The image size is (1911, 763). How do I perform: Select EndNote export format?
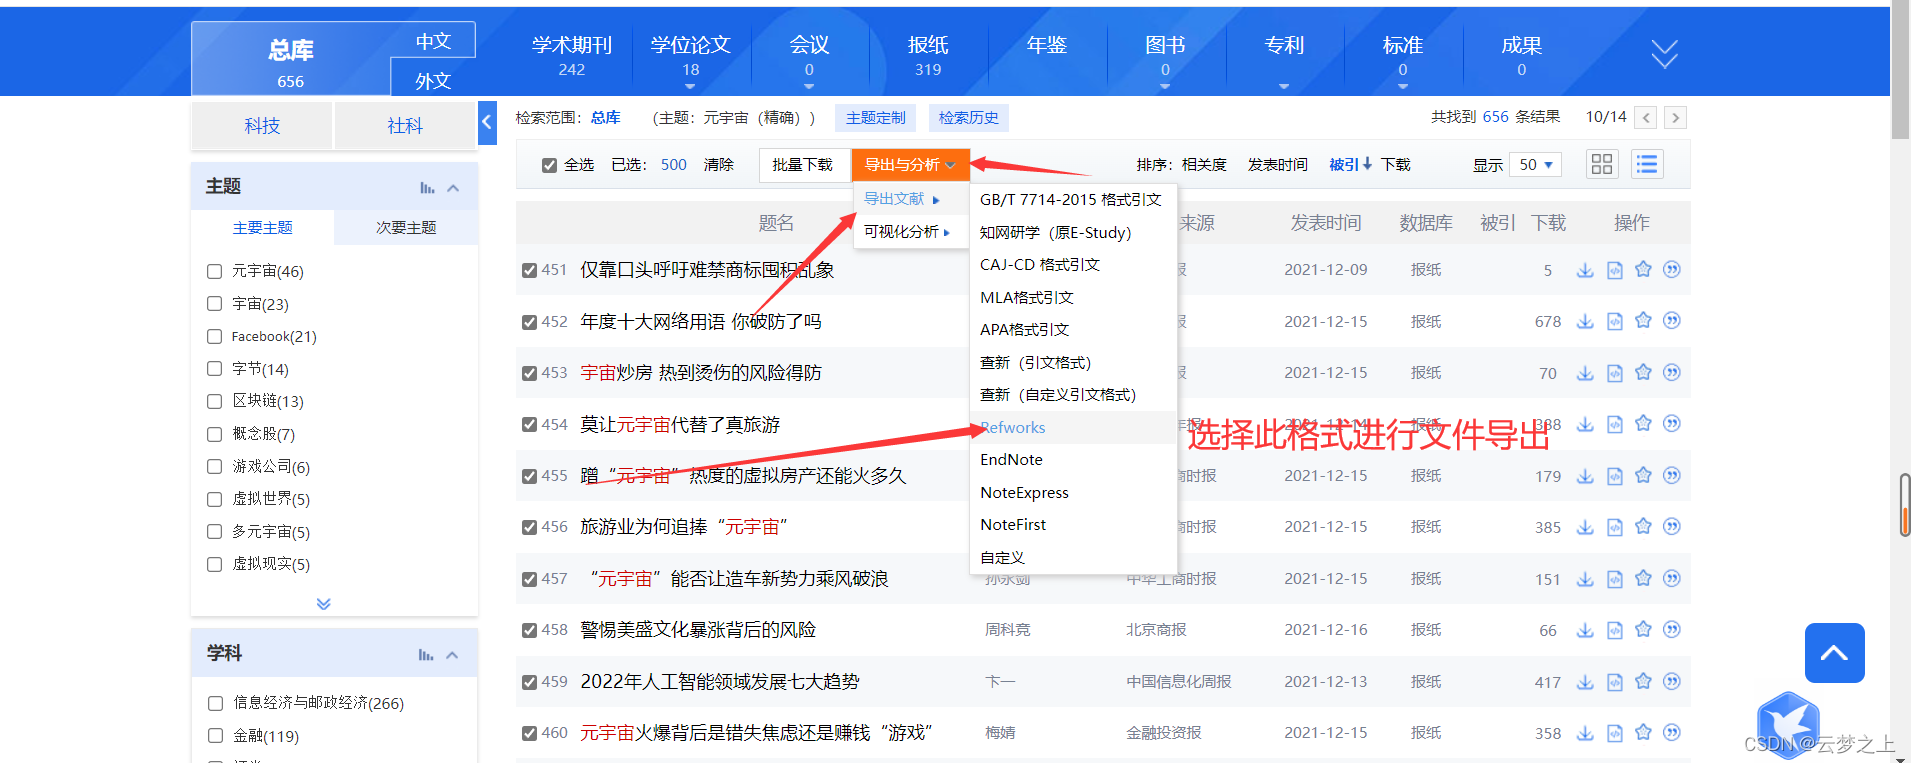1011,460
